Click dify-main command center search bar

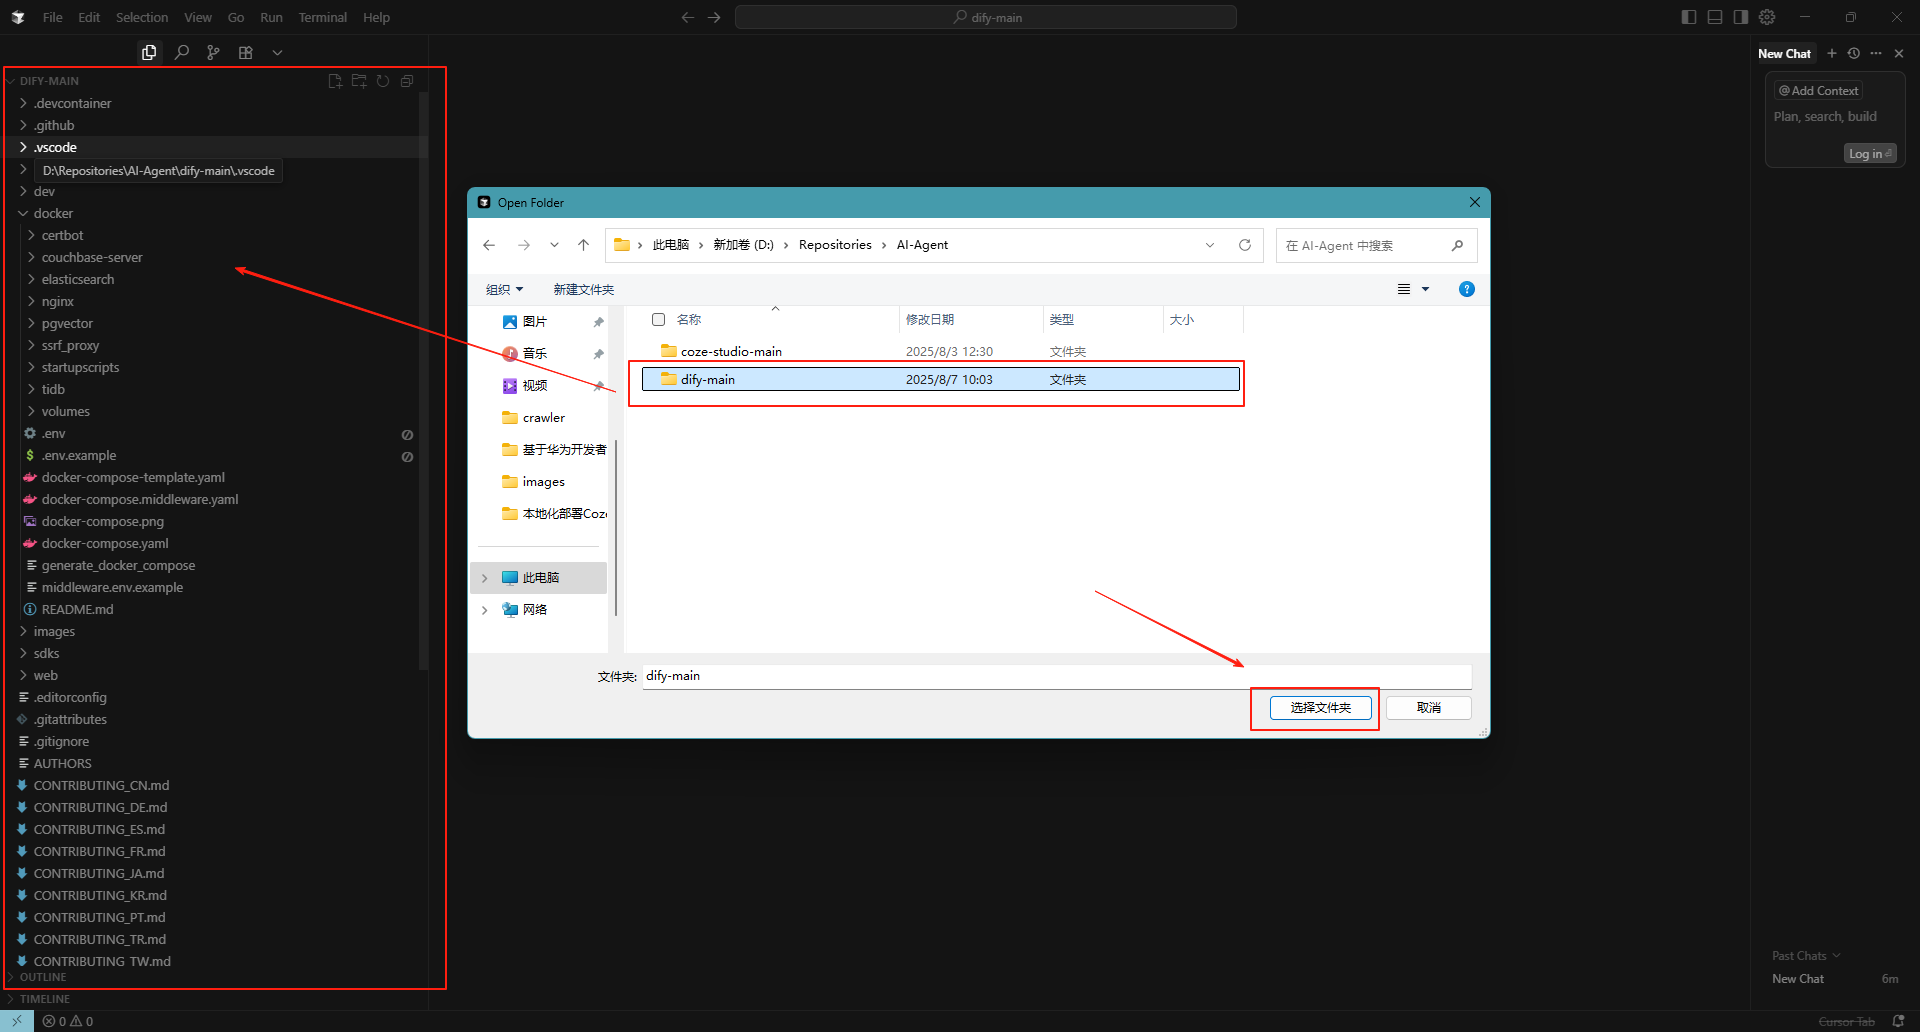click(986, 17)
